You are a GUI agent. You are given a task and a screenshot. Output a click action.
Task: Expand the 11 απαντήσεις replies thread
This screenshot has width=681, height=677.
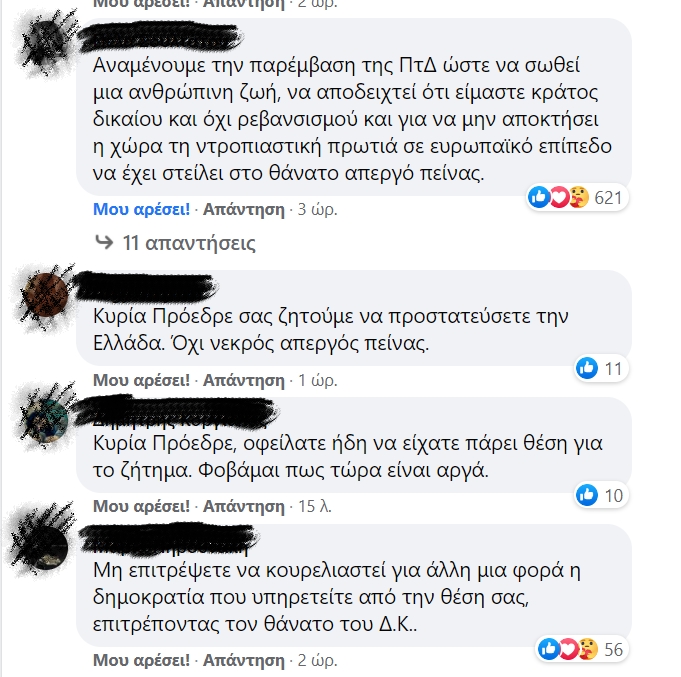[x=188, y=243]
